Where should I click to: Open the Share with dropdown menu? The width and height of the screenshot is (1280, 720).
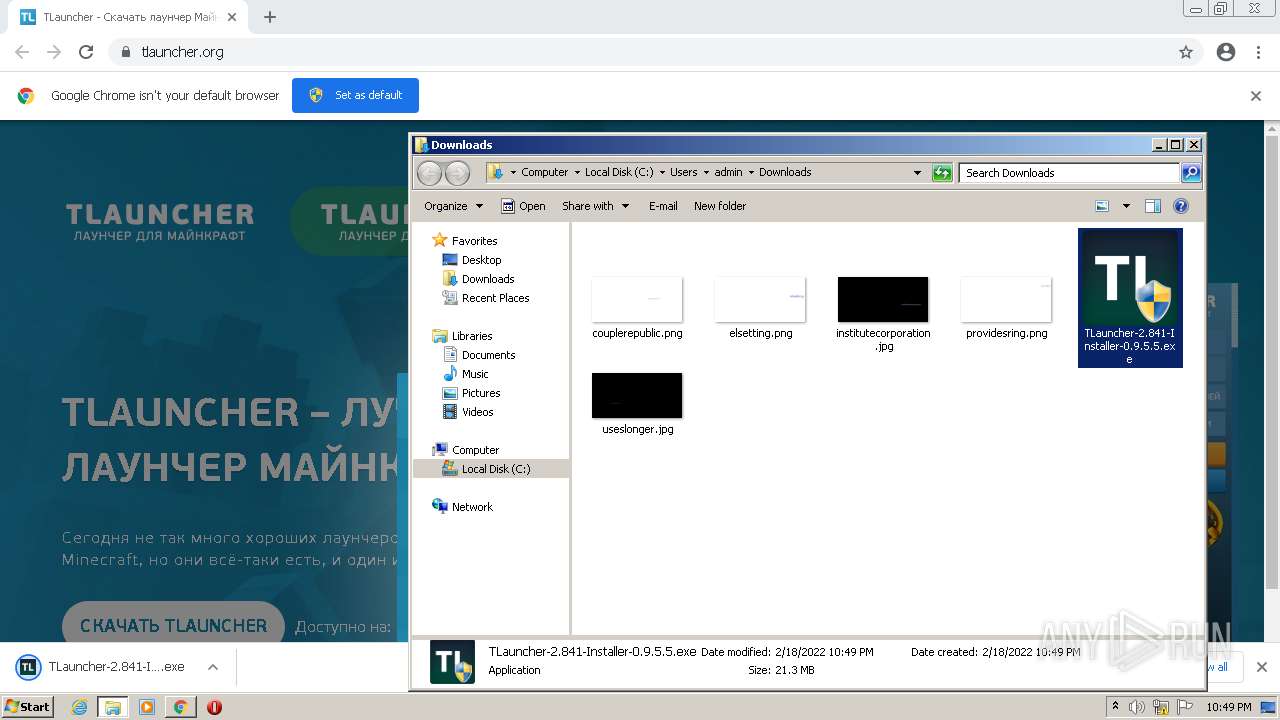[596, 206]
